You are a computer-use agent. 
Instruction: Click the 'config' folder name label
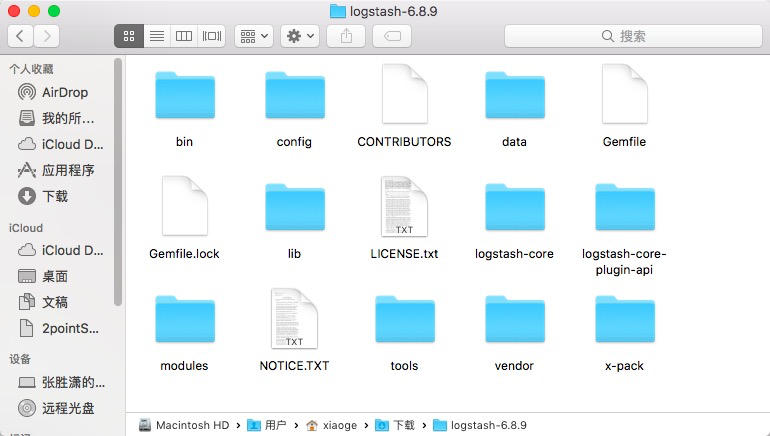coord(294,142)
